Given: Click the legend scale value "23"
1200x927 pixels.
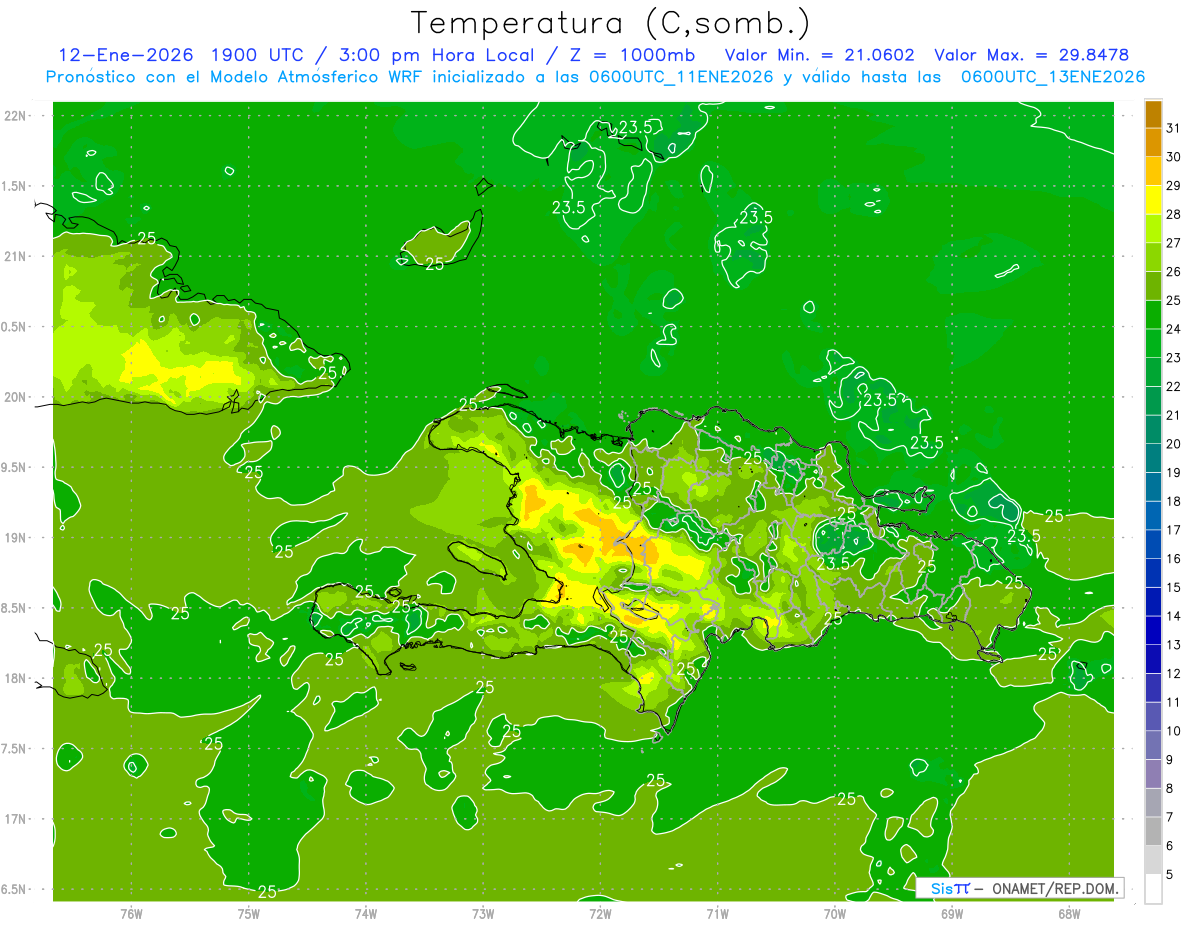Looking at the screenshot, I should 1174,358.
